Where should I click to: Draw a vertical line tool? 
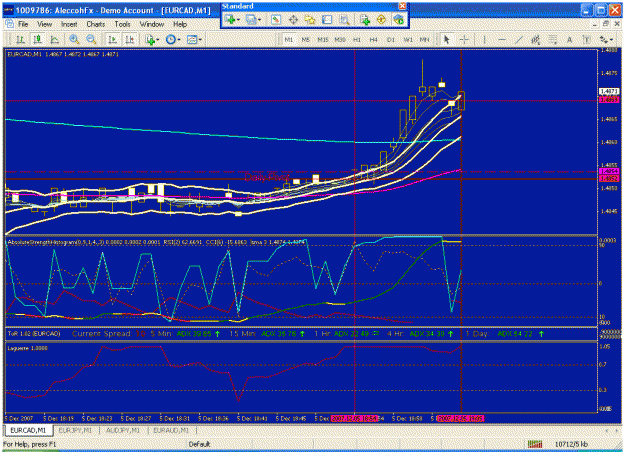(x=484, y=39)
